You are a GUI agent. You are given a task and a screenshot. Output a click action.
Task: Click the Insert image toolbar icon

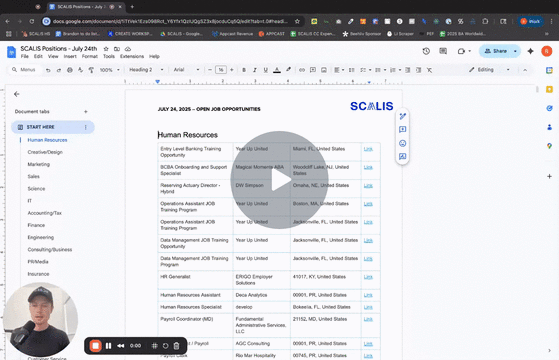pos(324,70)
